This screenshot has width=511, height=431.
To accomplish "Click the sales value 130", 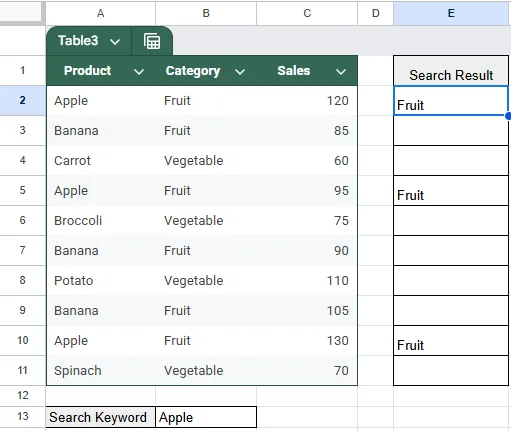I will [x=337, y=341].
